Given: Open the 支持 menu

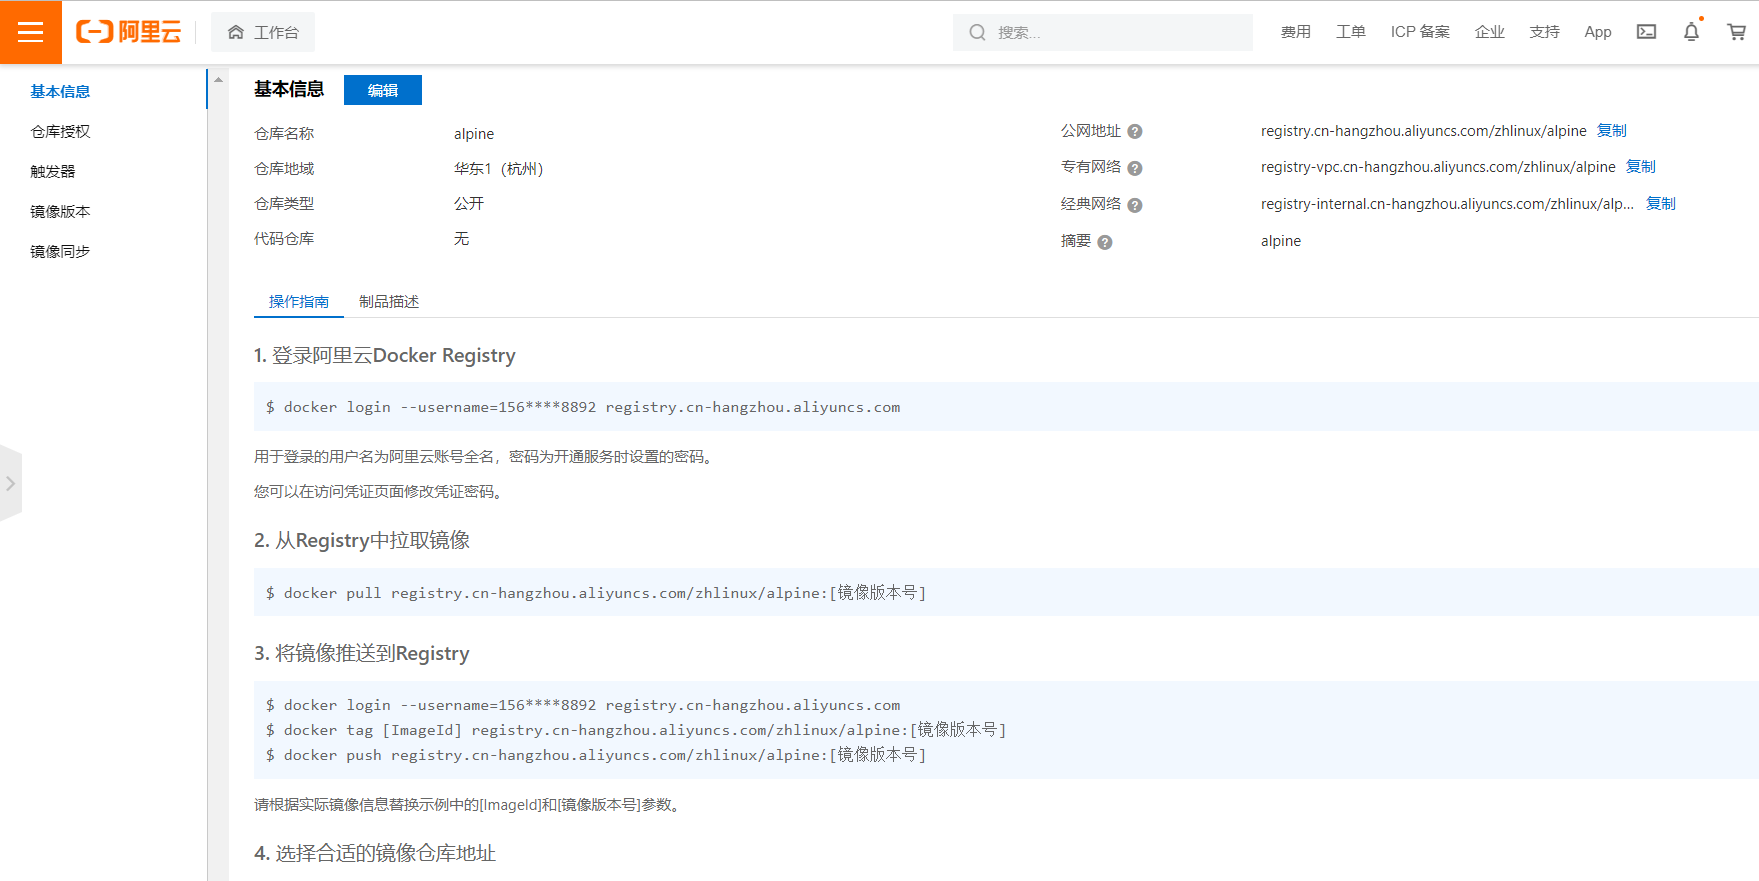Looking at the screenshot, I should click(1544, 32).
